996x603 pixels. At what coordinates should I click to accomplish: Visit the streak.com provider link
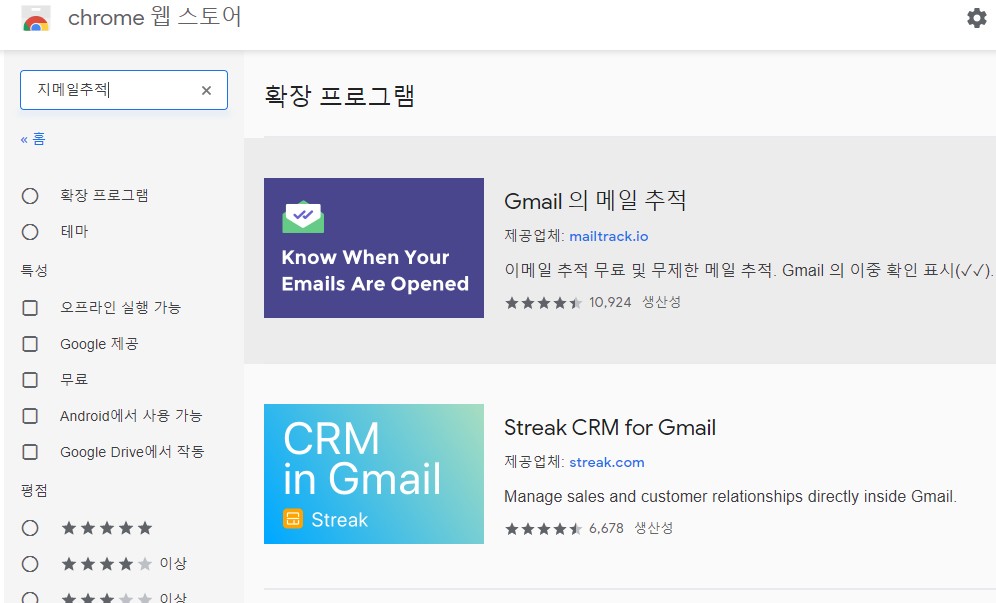[x=607, y=463]
